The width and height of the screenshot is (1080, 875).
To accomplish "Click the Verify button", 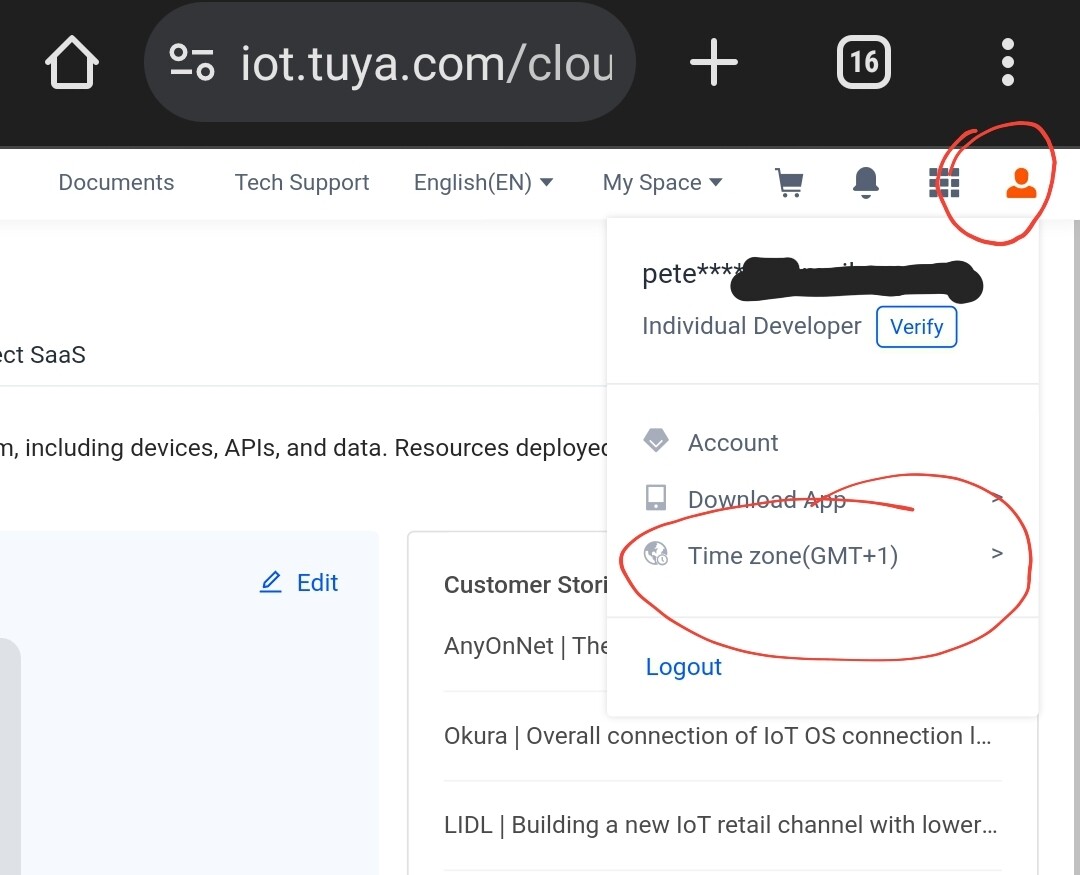I will tap(916, 327).
